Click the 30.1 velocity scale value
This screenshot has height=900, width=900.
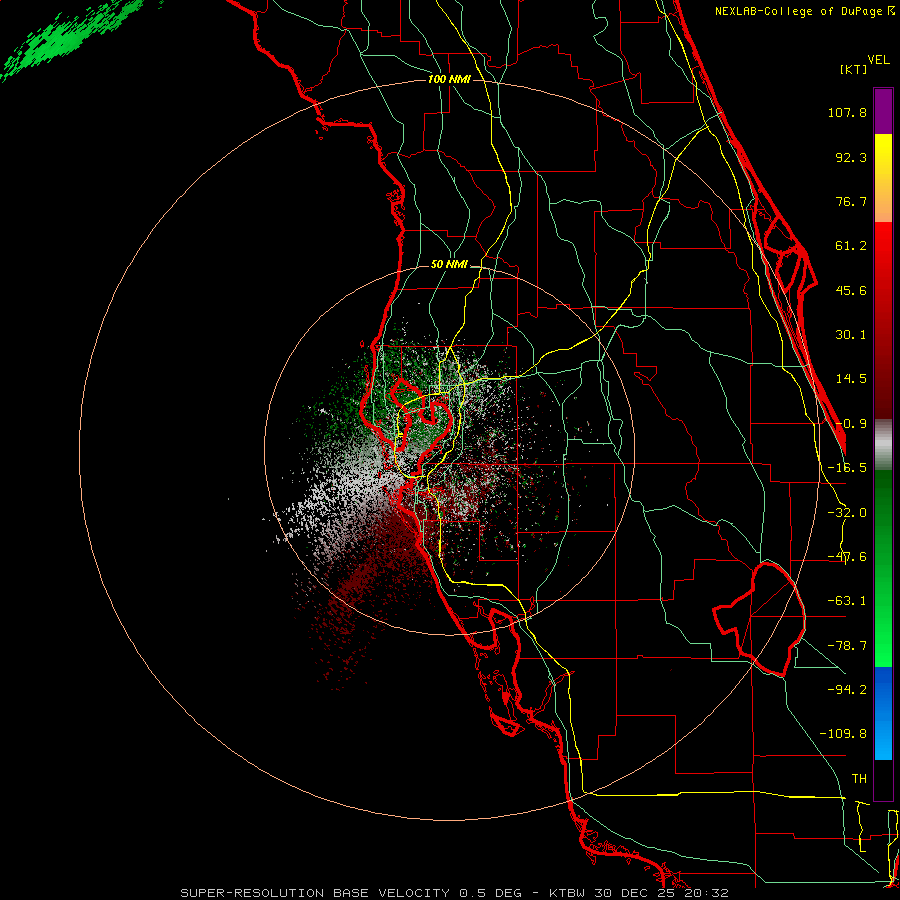coord(851,335)
